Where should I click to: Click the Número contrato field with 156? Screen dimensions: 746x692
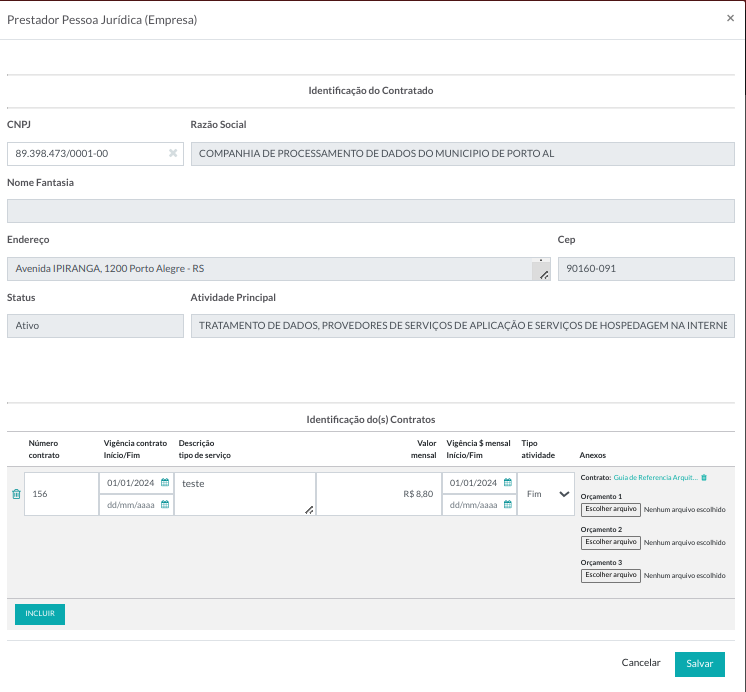[60, 494]
